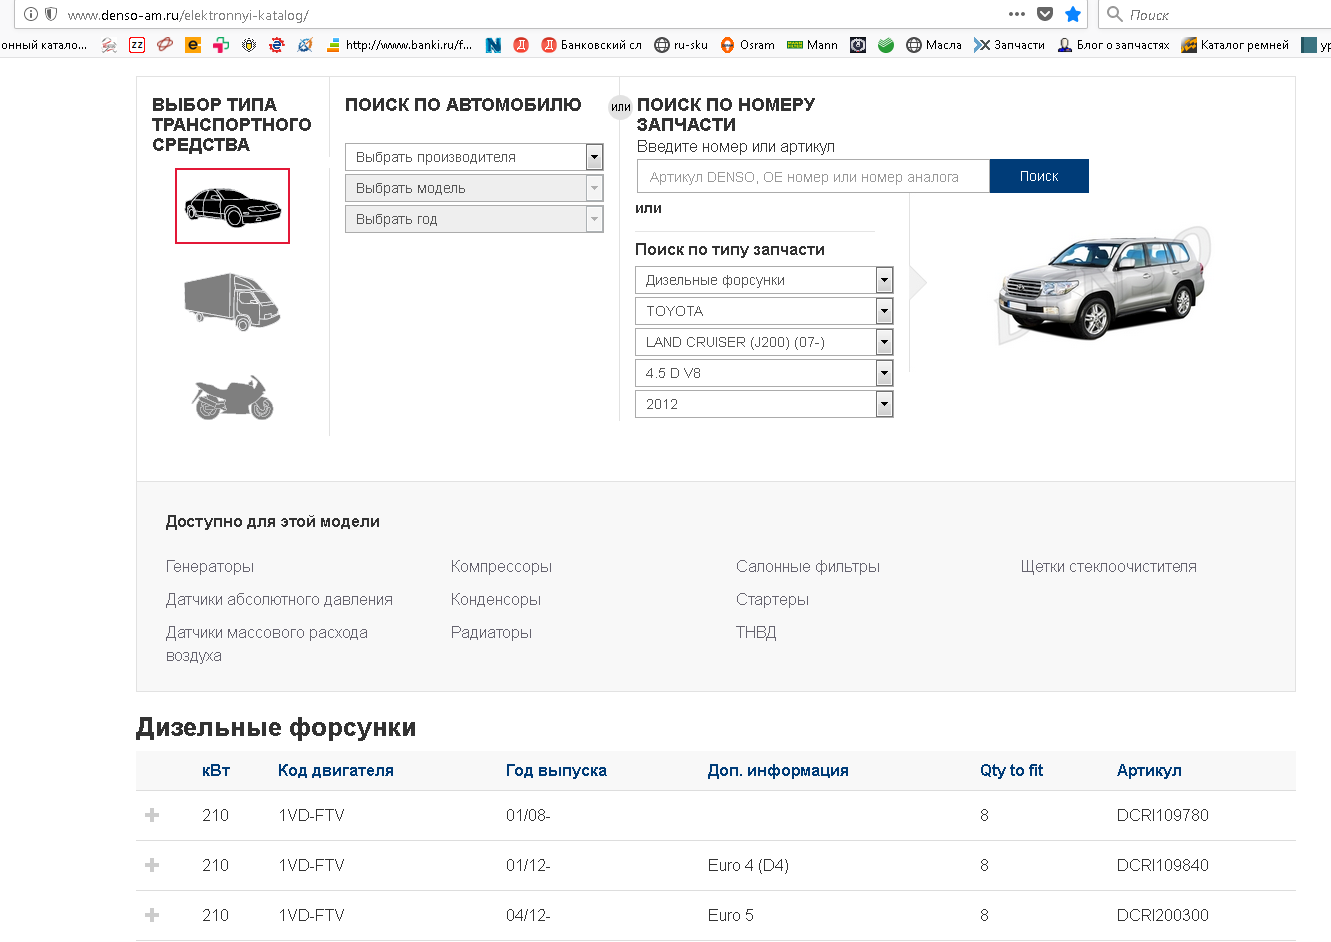
Task: Open the 2012 year dropdown
Action: point(764,404)
